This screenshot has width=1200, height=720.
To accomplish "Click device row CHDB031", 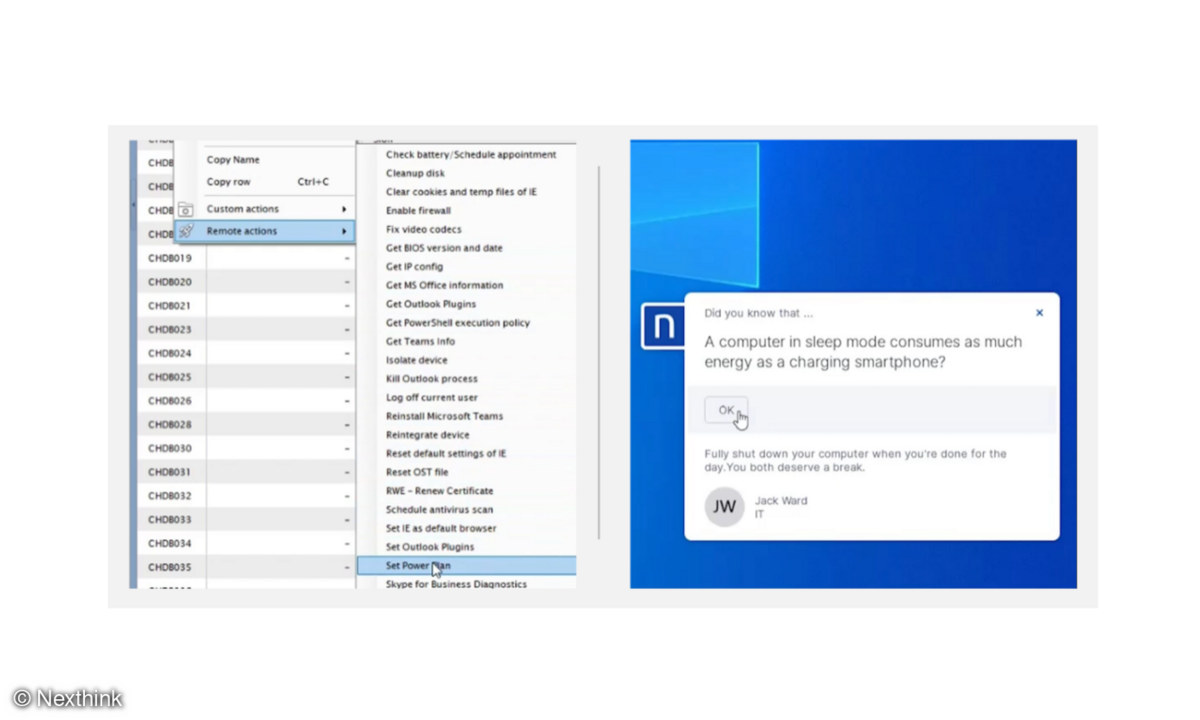I will (x=245, y=472).
